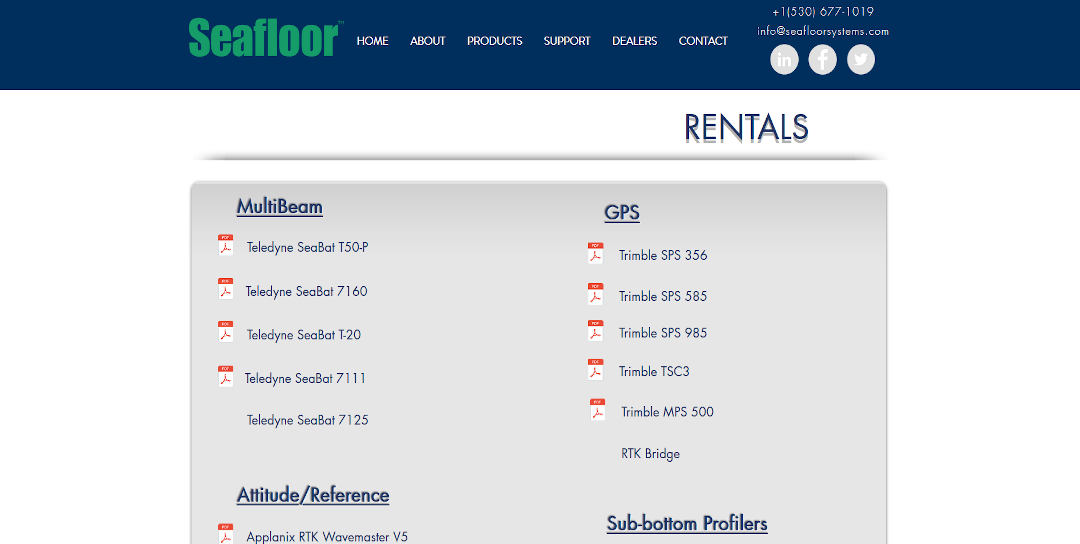Click the phone number +1(530) 677-1019
Viewport: 1080px width, 544px height.
click(823, 12)
